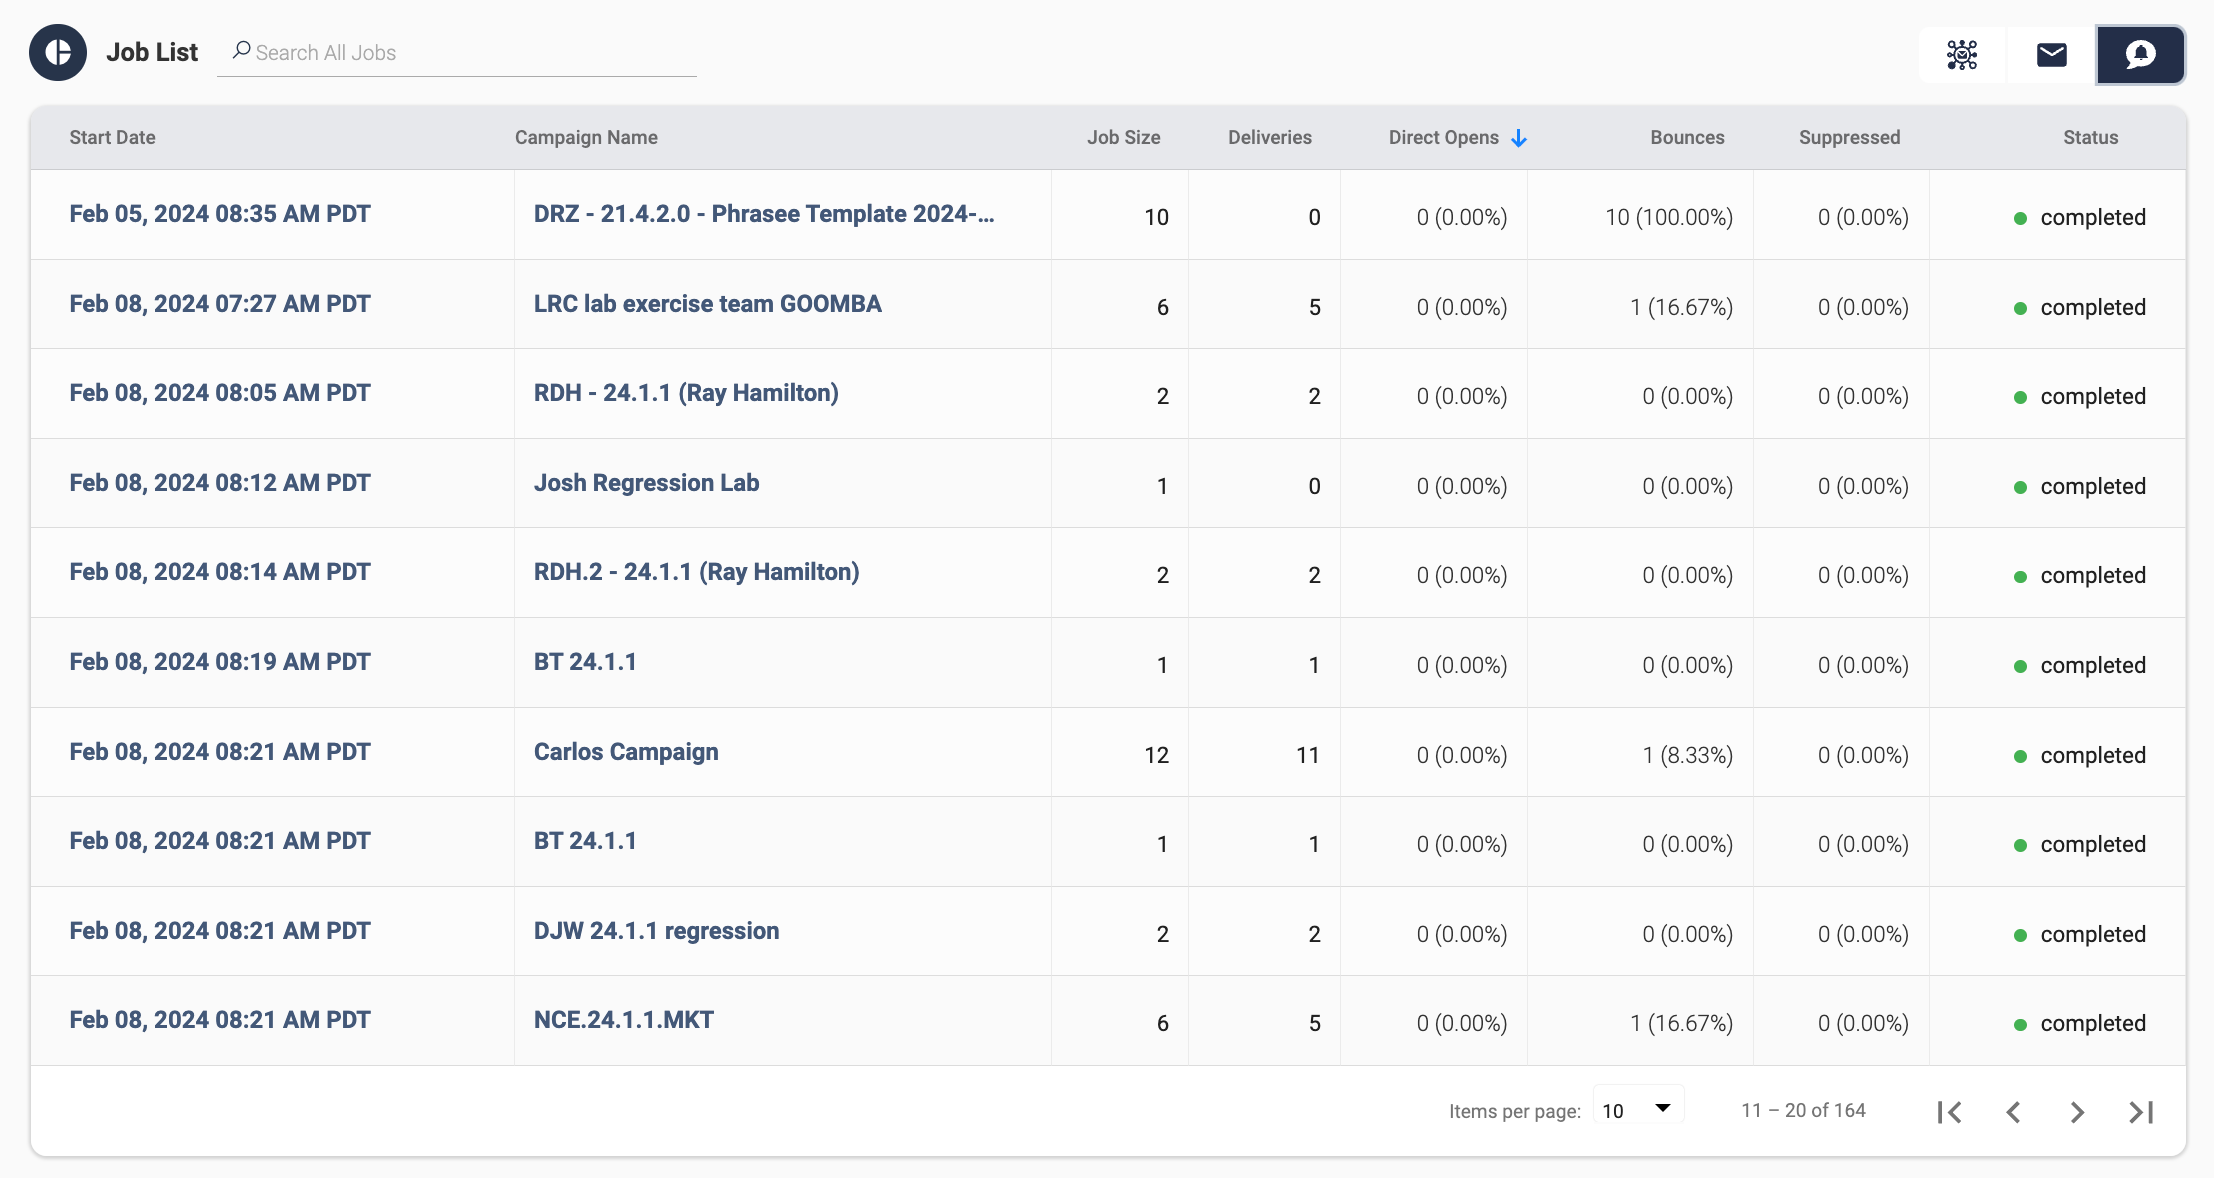Click the 11 – 20 of 164 range label
The width and height of the screenshot is (2214, 1178).
pyautogui.click(x=1803, y=1110)
